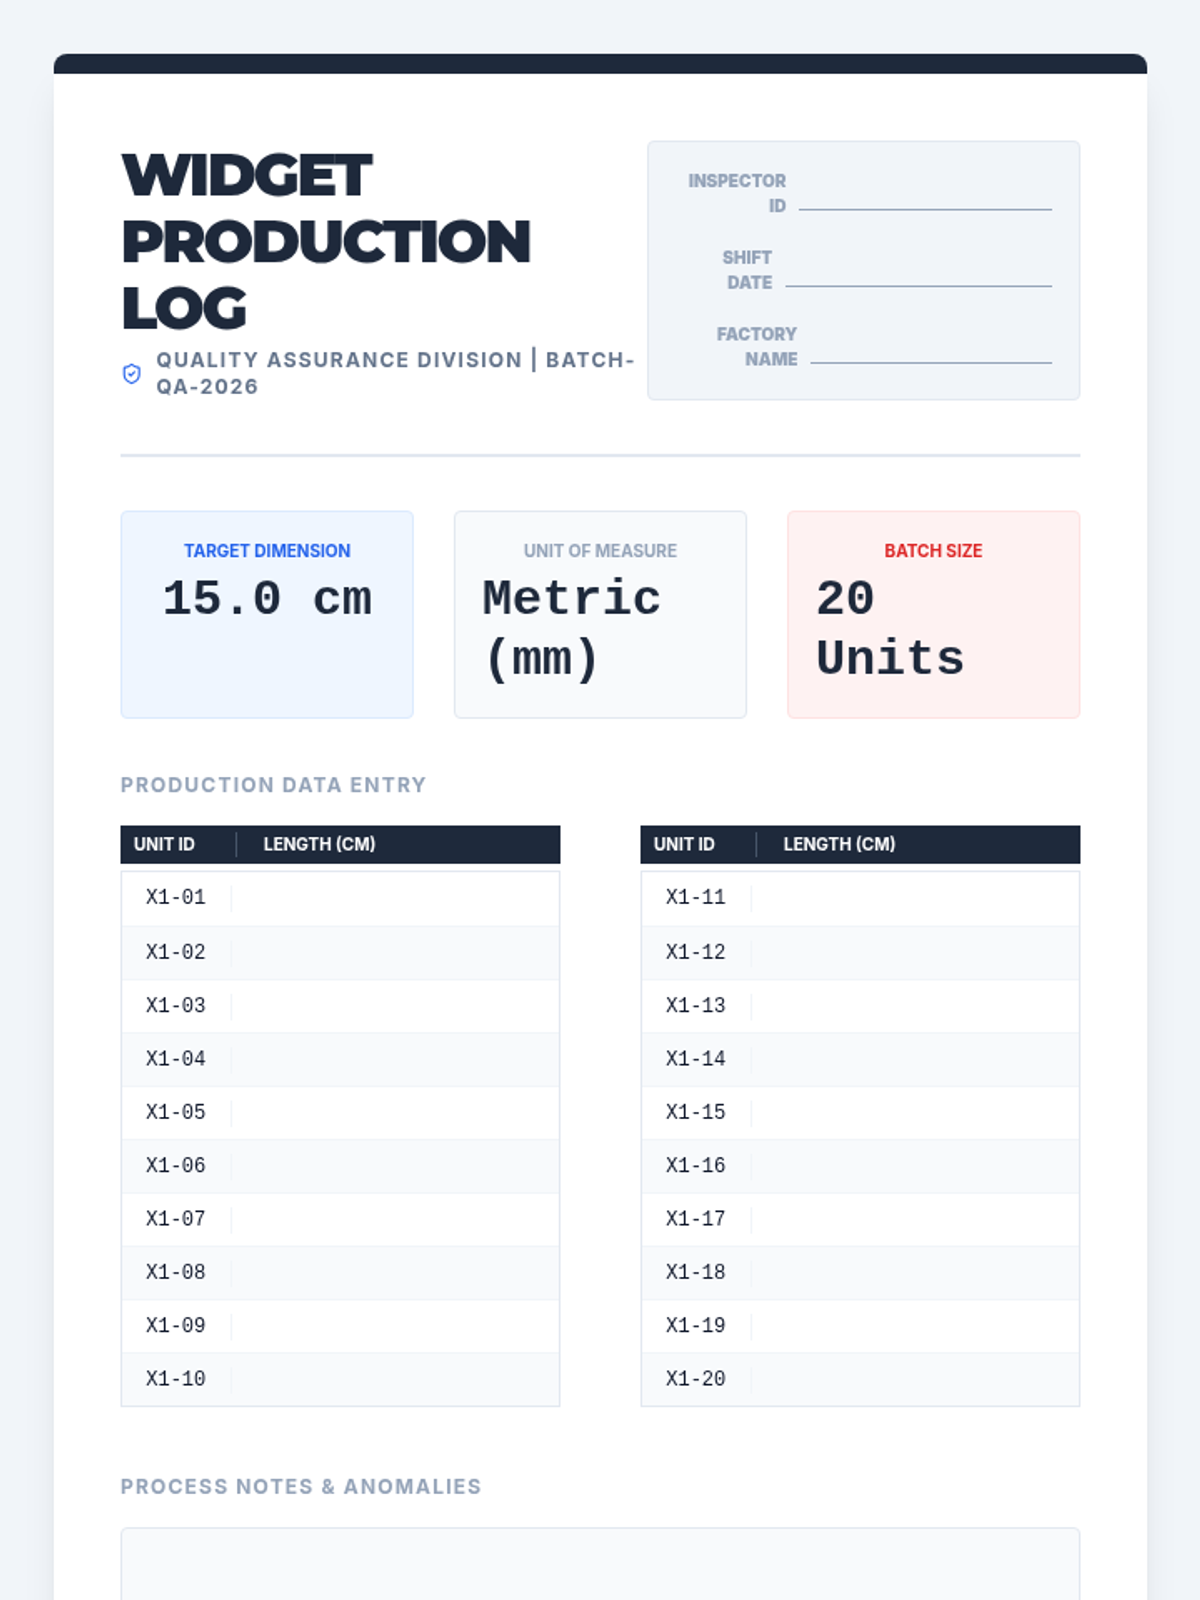Click length cell for unit X1-01

click(394, 898)
